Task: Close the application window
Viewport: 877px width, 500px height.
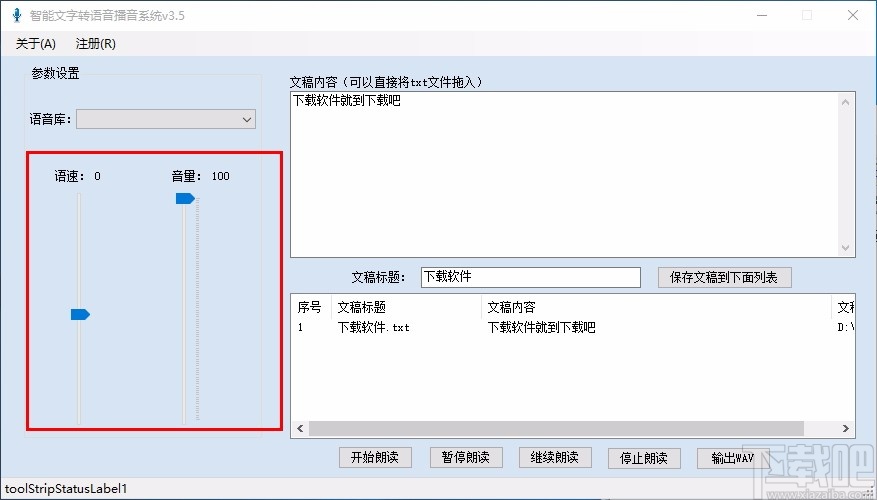Action: pos(853,15)
